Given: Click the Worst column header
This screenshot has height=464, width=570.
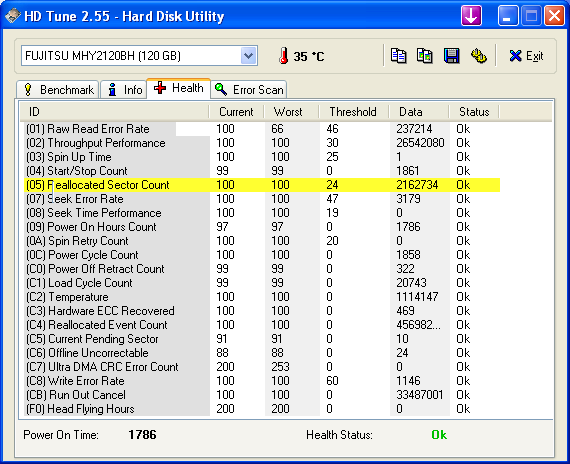Looking at the screenshot, I should pyautogui.click(x=291, y=112).
